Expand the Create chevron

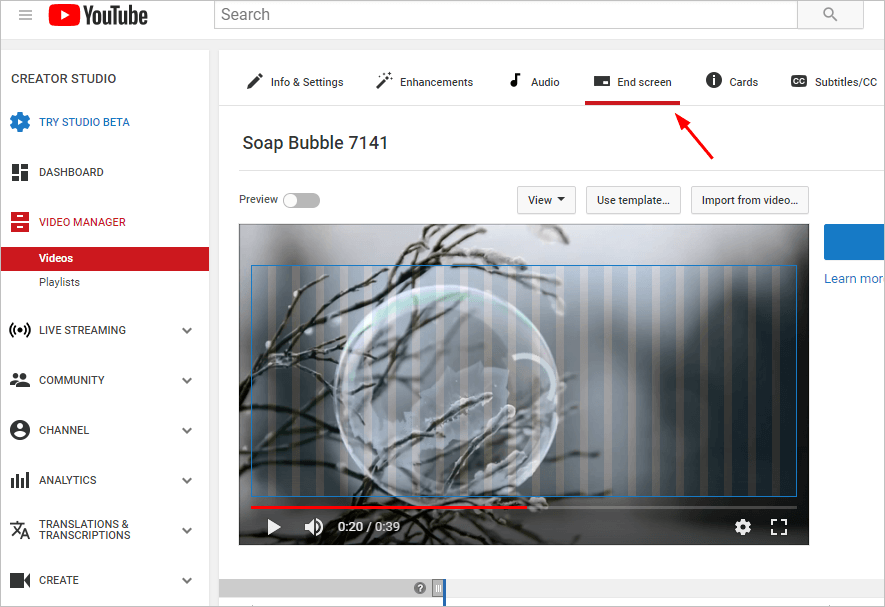click(x=187, y=580)
